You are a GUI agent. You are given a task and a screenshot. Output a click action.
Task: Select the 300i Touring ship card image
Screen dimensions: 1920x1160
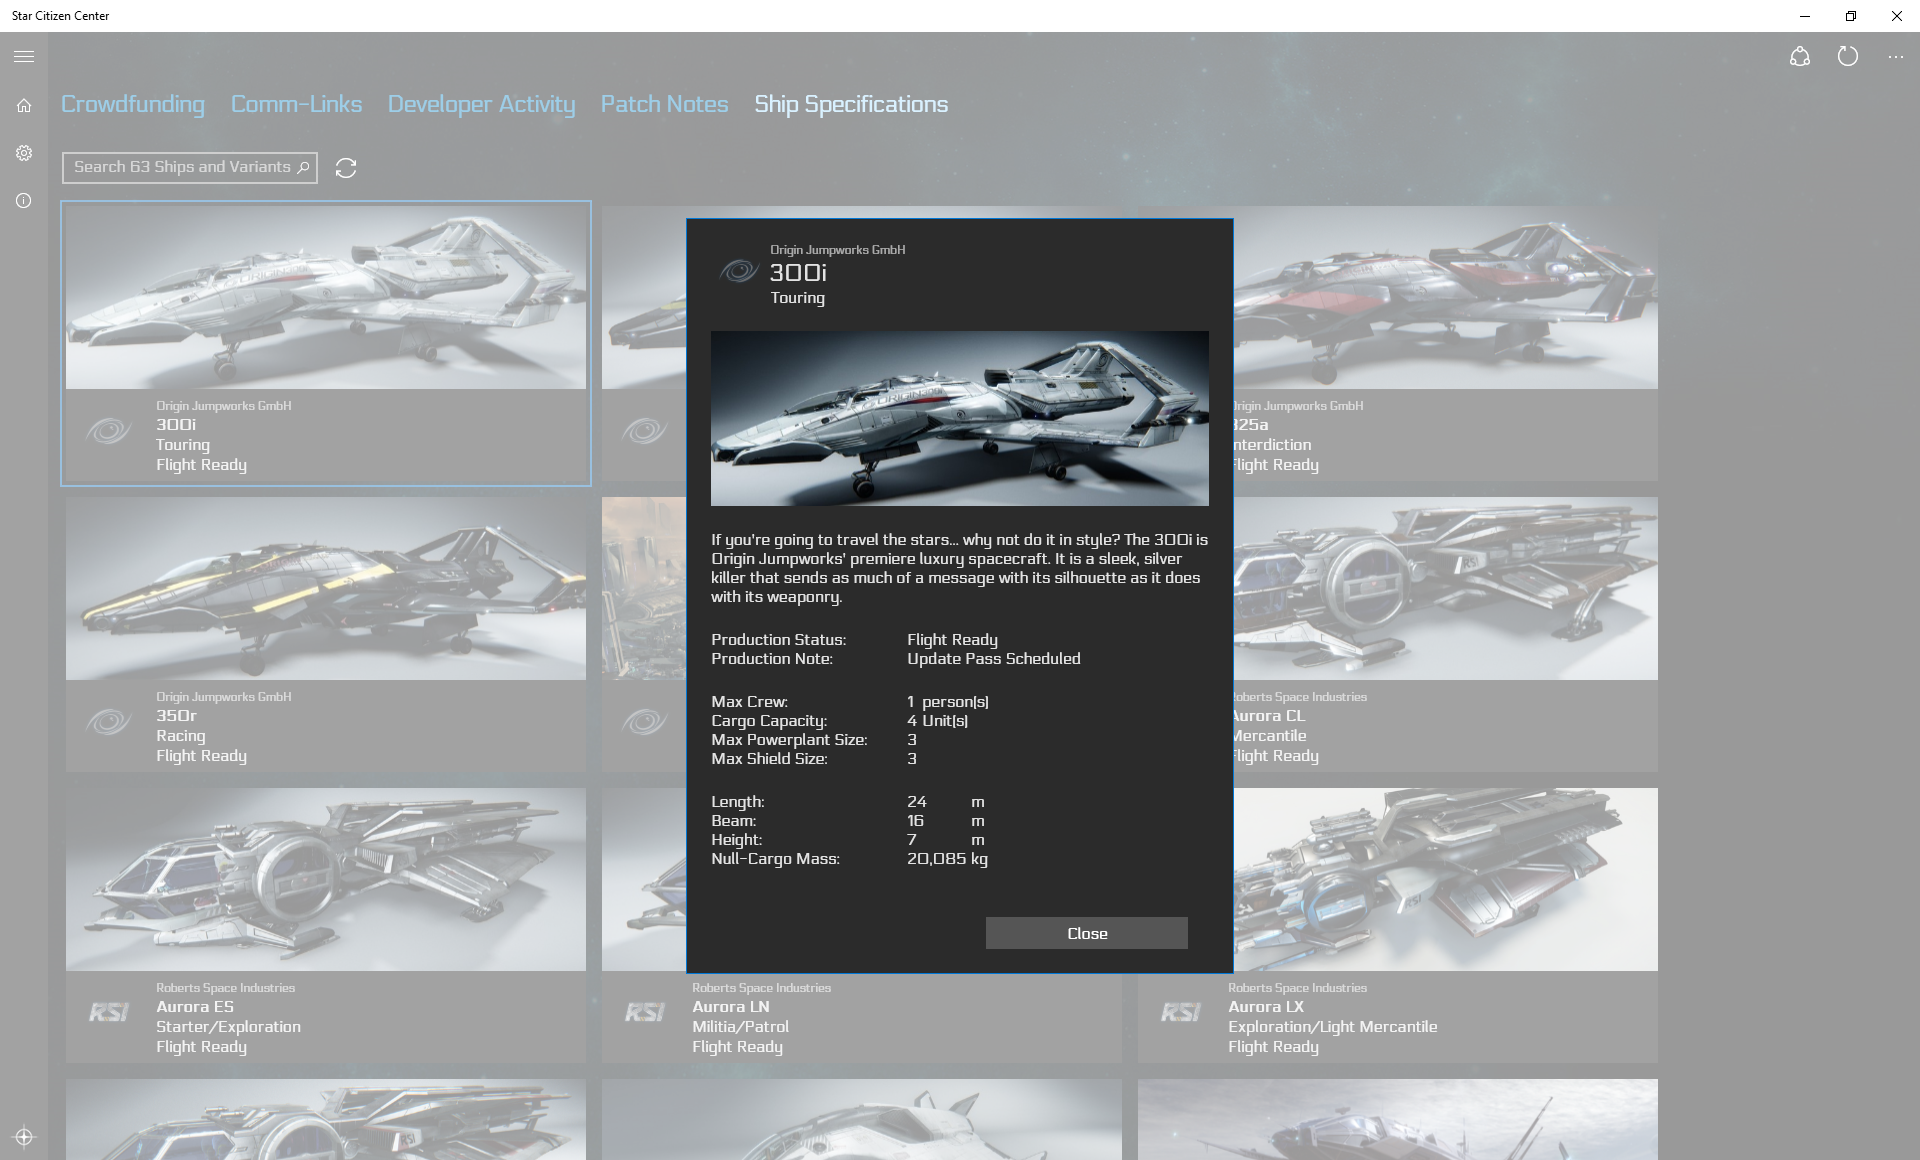pyautogui.click(x=326, y=297)
